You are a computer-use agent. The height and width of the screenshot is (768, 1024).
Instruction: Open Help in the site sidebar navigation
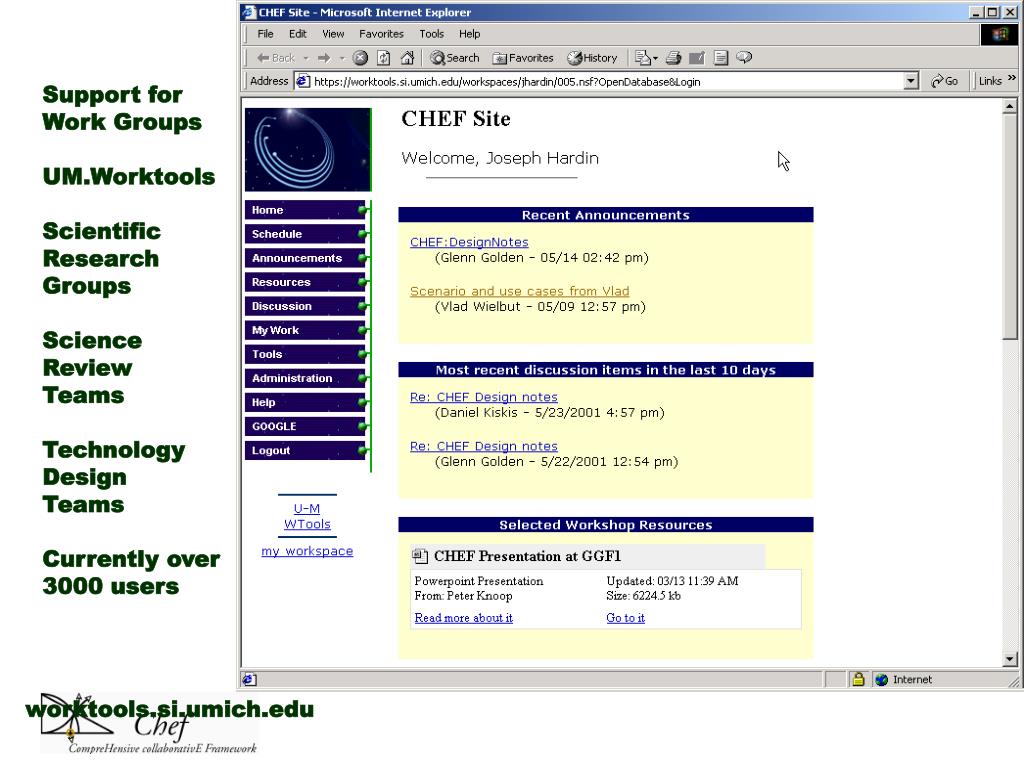pyautogui.click(x=306, y=403)
